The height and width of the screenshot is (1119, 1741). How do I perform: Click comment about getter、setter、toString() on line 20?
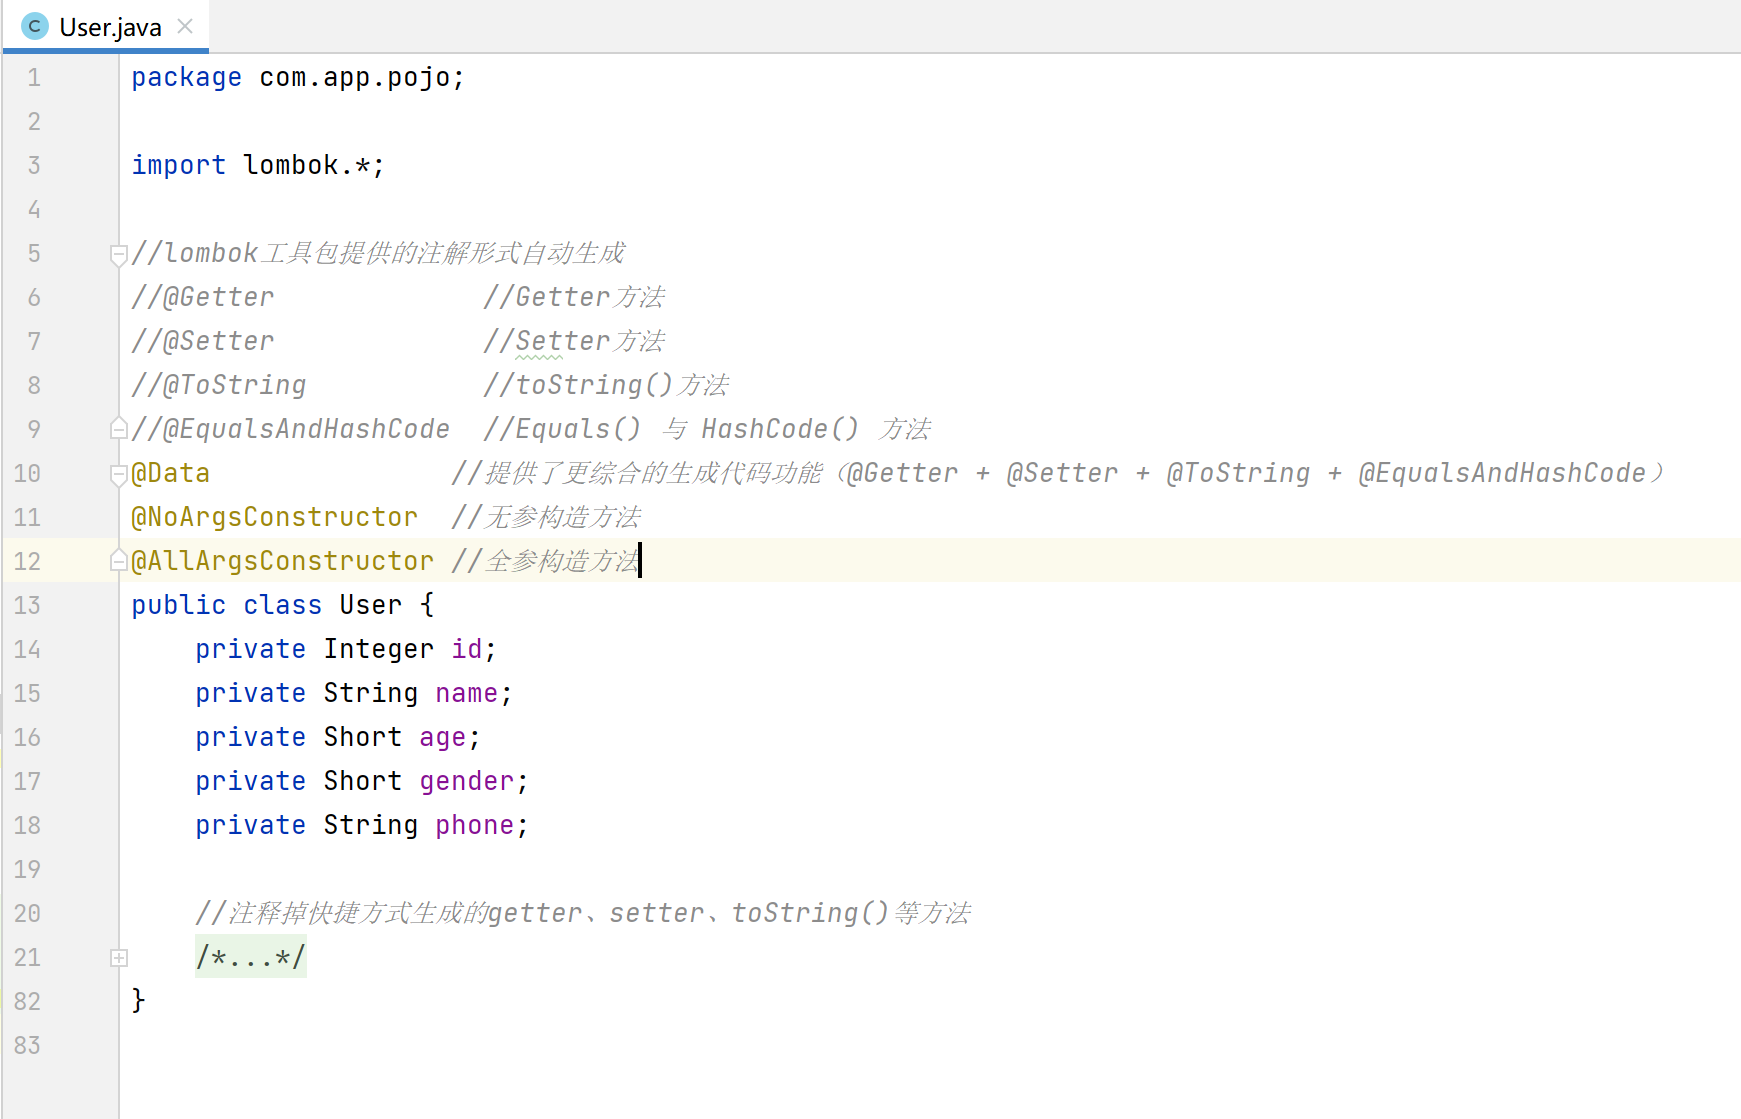coord(584,913)
